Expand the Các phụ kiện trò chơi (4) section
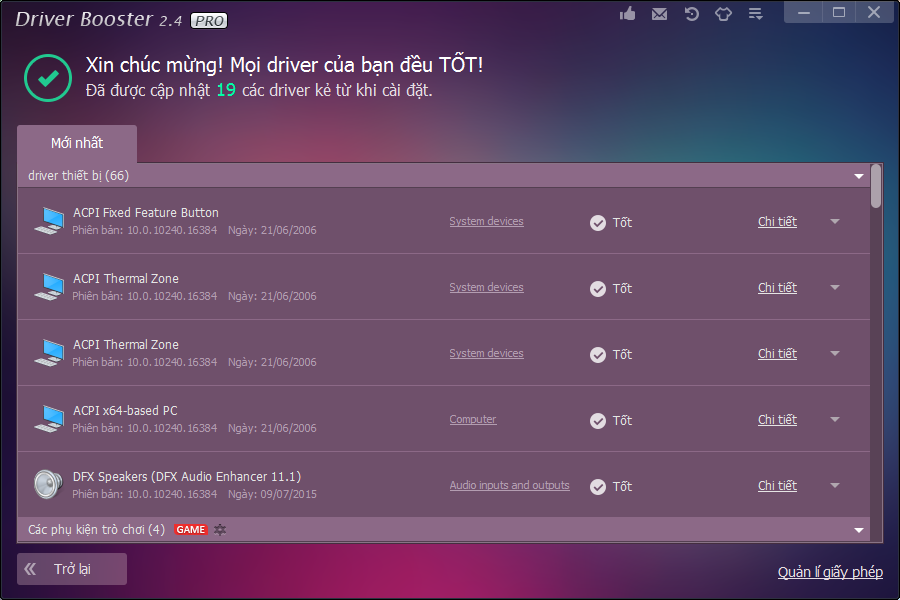The height and width of the screenshot is (600, 900). [859, 530]
